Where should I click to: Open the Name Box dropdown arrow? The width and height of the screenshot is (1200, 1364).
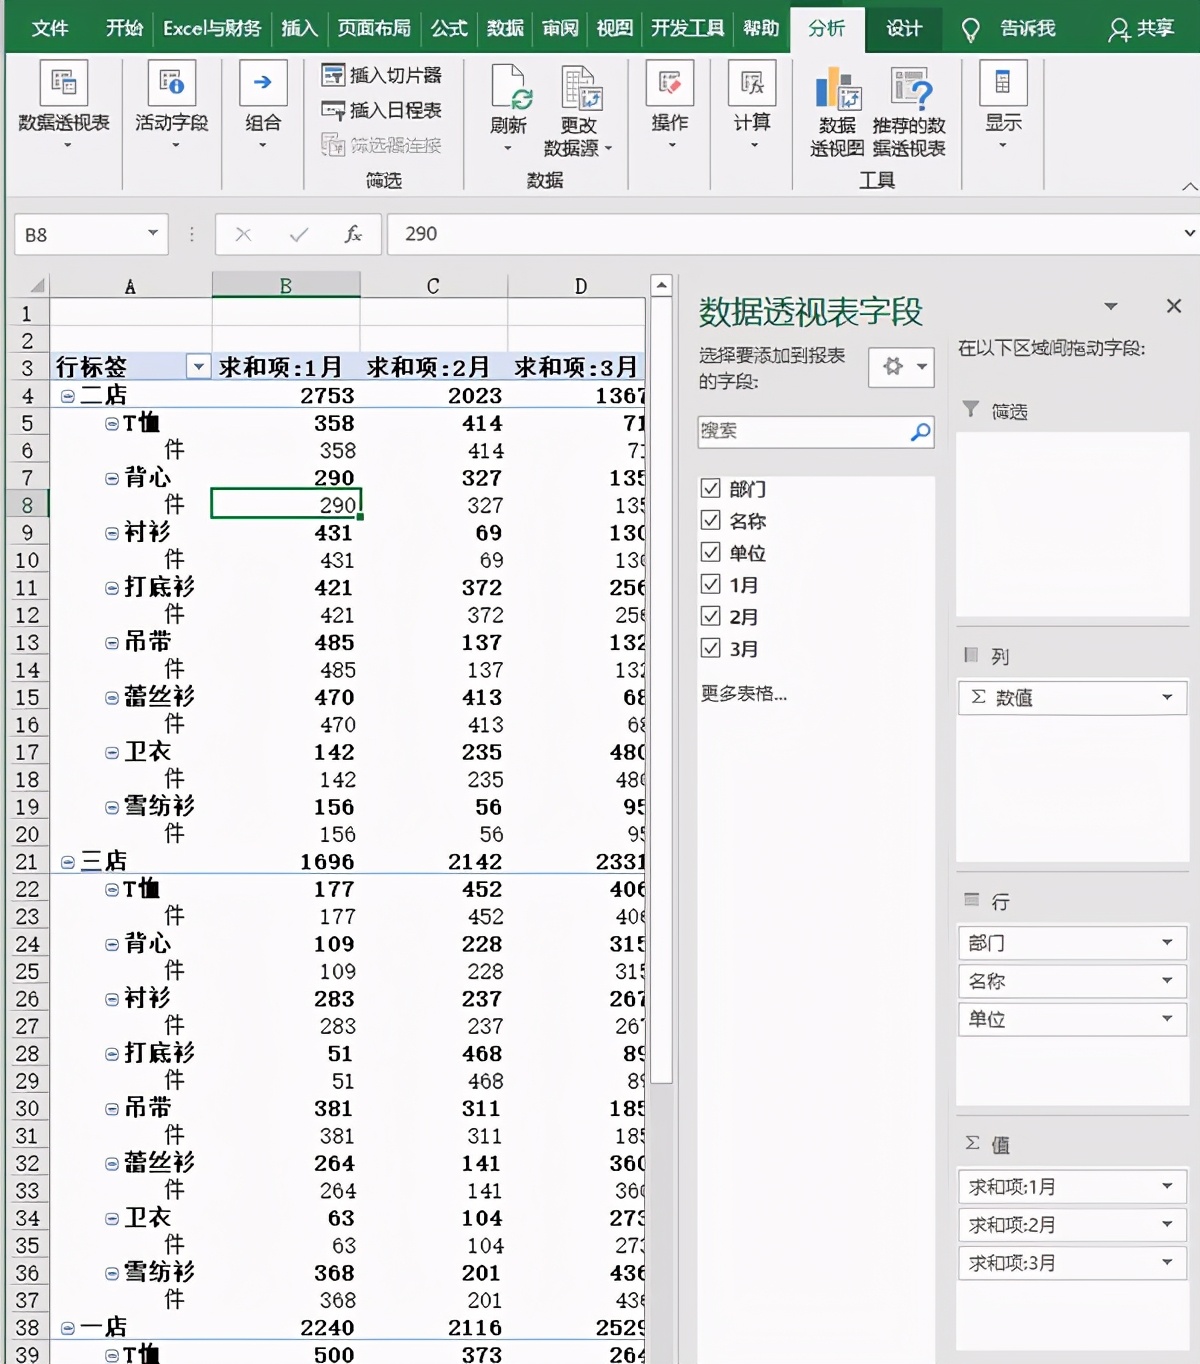(153, 233)
